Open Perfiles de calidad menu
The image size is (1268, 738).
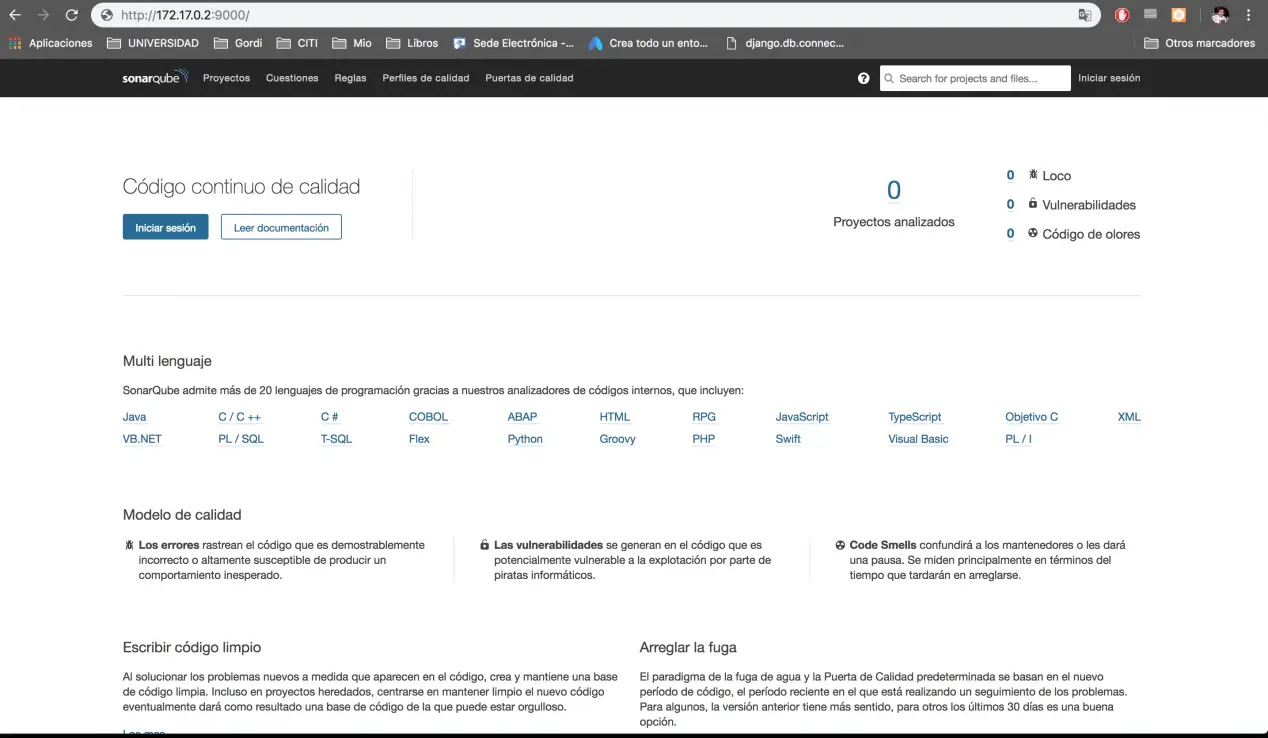pyautogui.click(x=425, y=78)
